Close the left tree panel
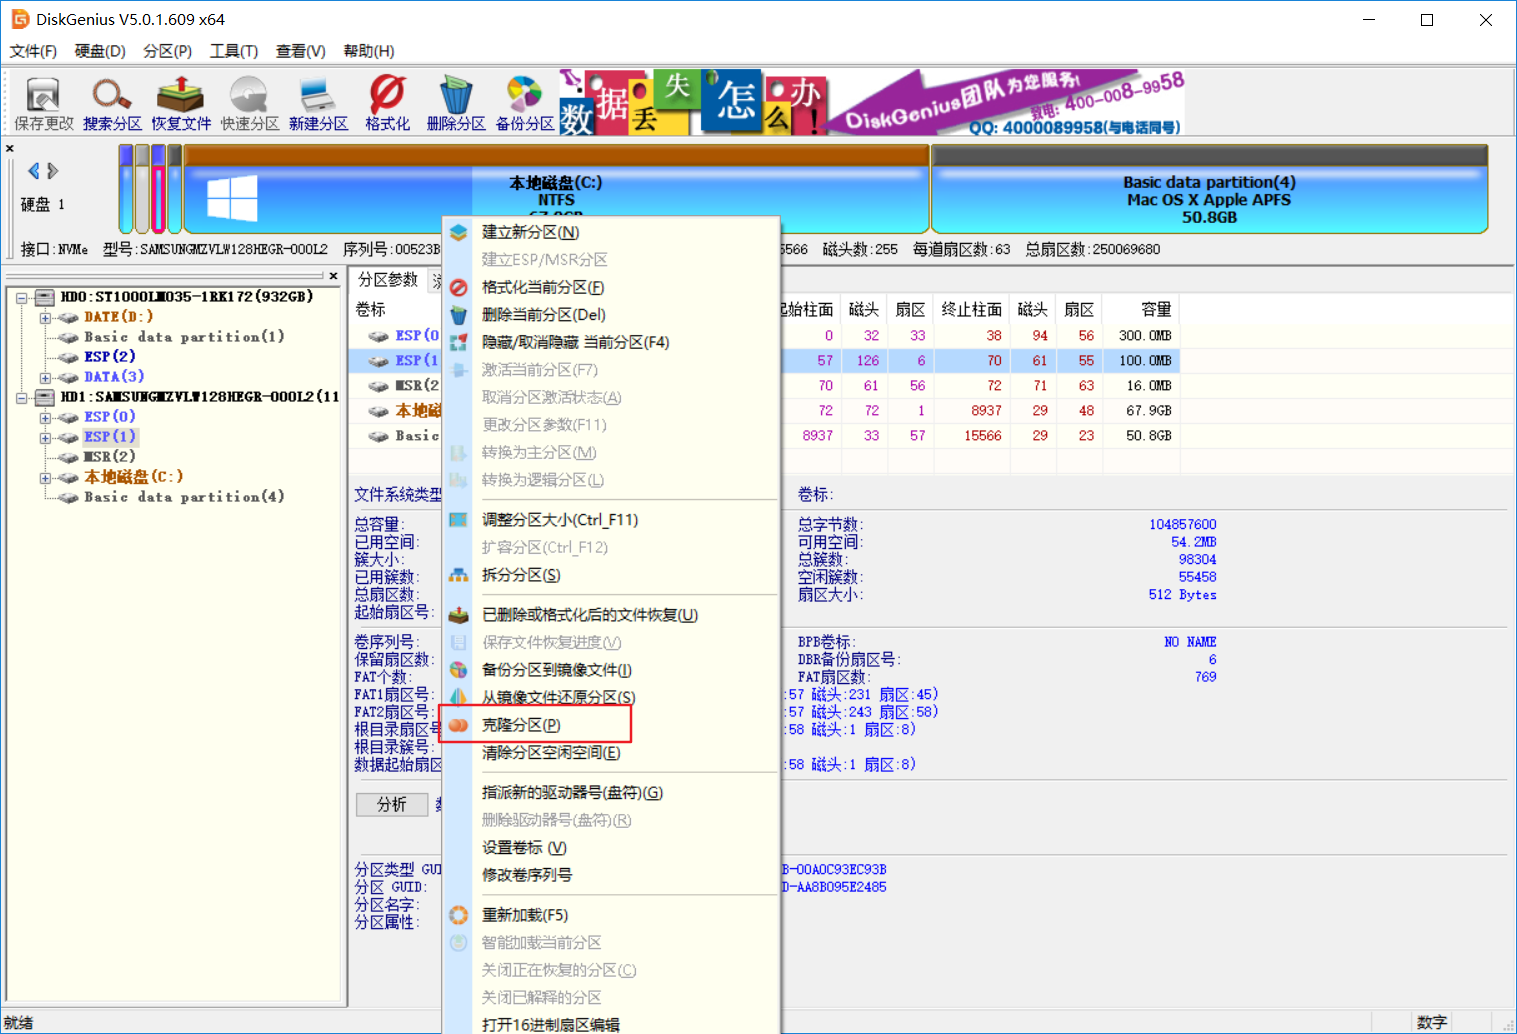Viewport: 1517px width, 1034px height. (x=333, y=276)
